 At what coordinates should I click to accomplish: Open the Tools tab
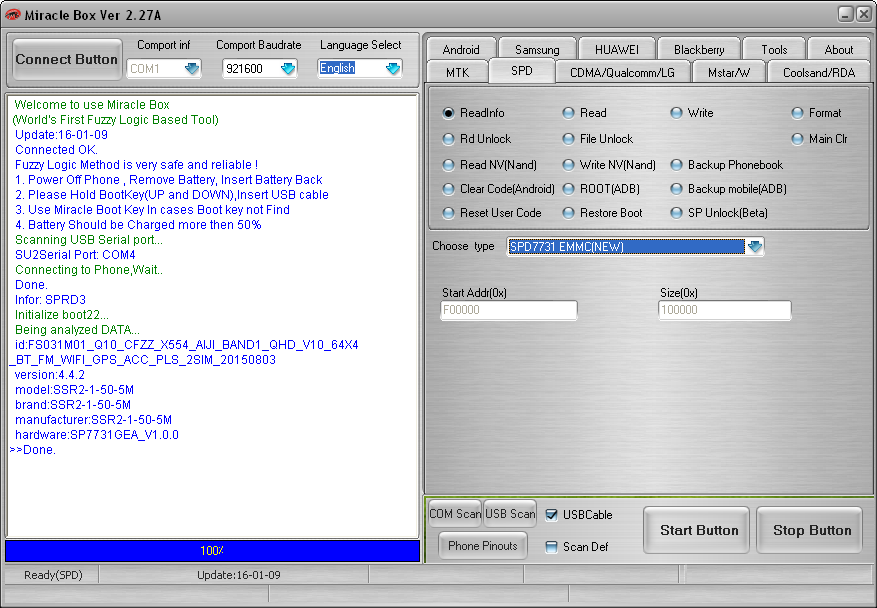(x=774, y=50)
